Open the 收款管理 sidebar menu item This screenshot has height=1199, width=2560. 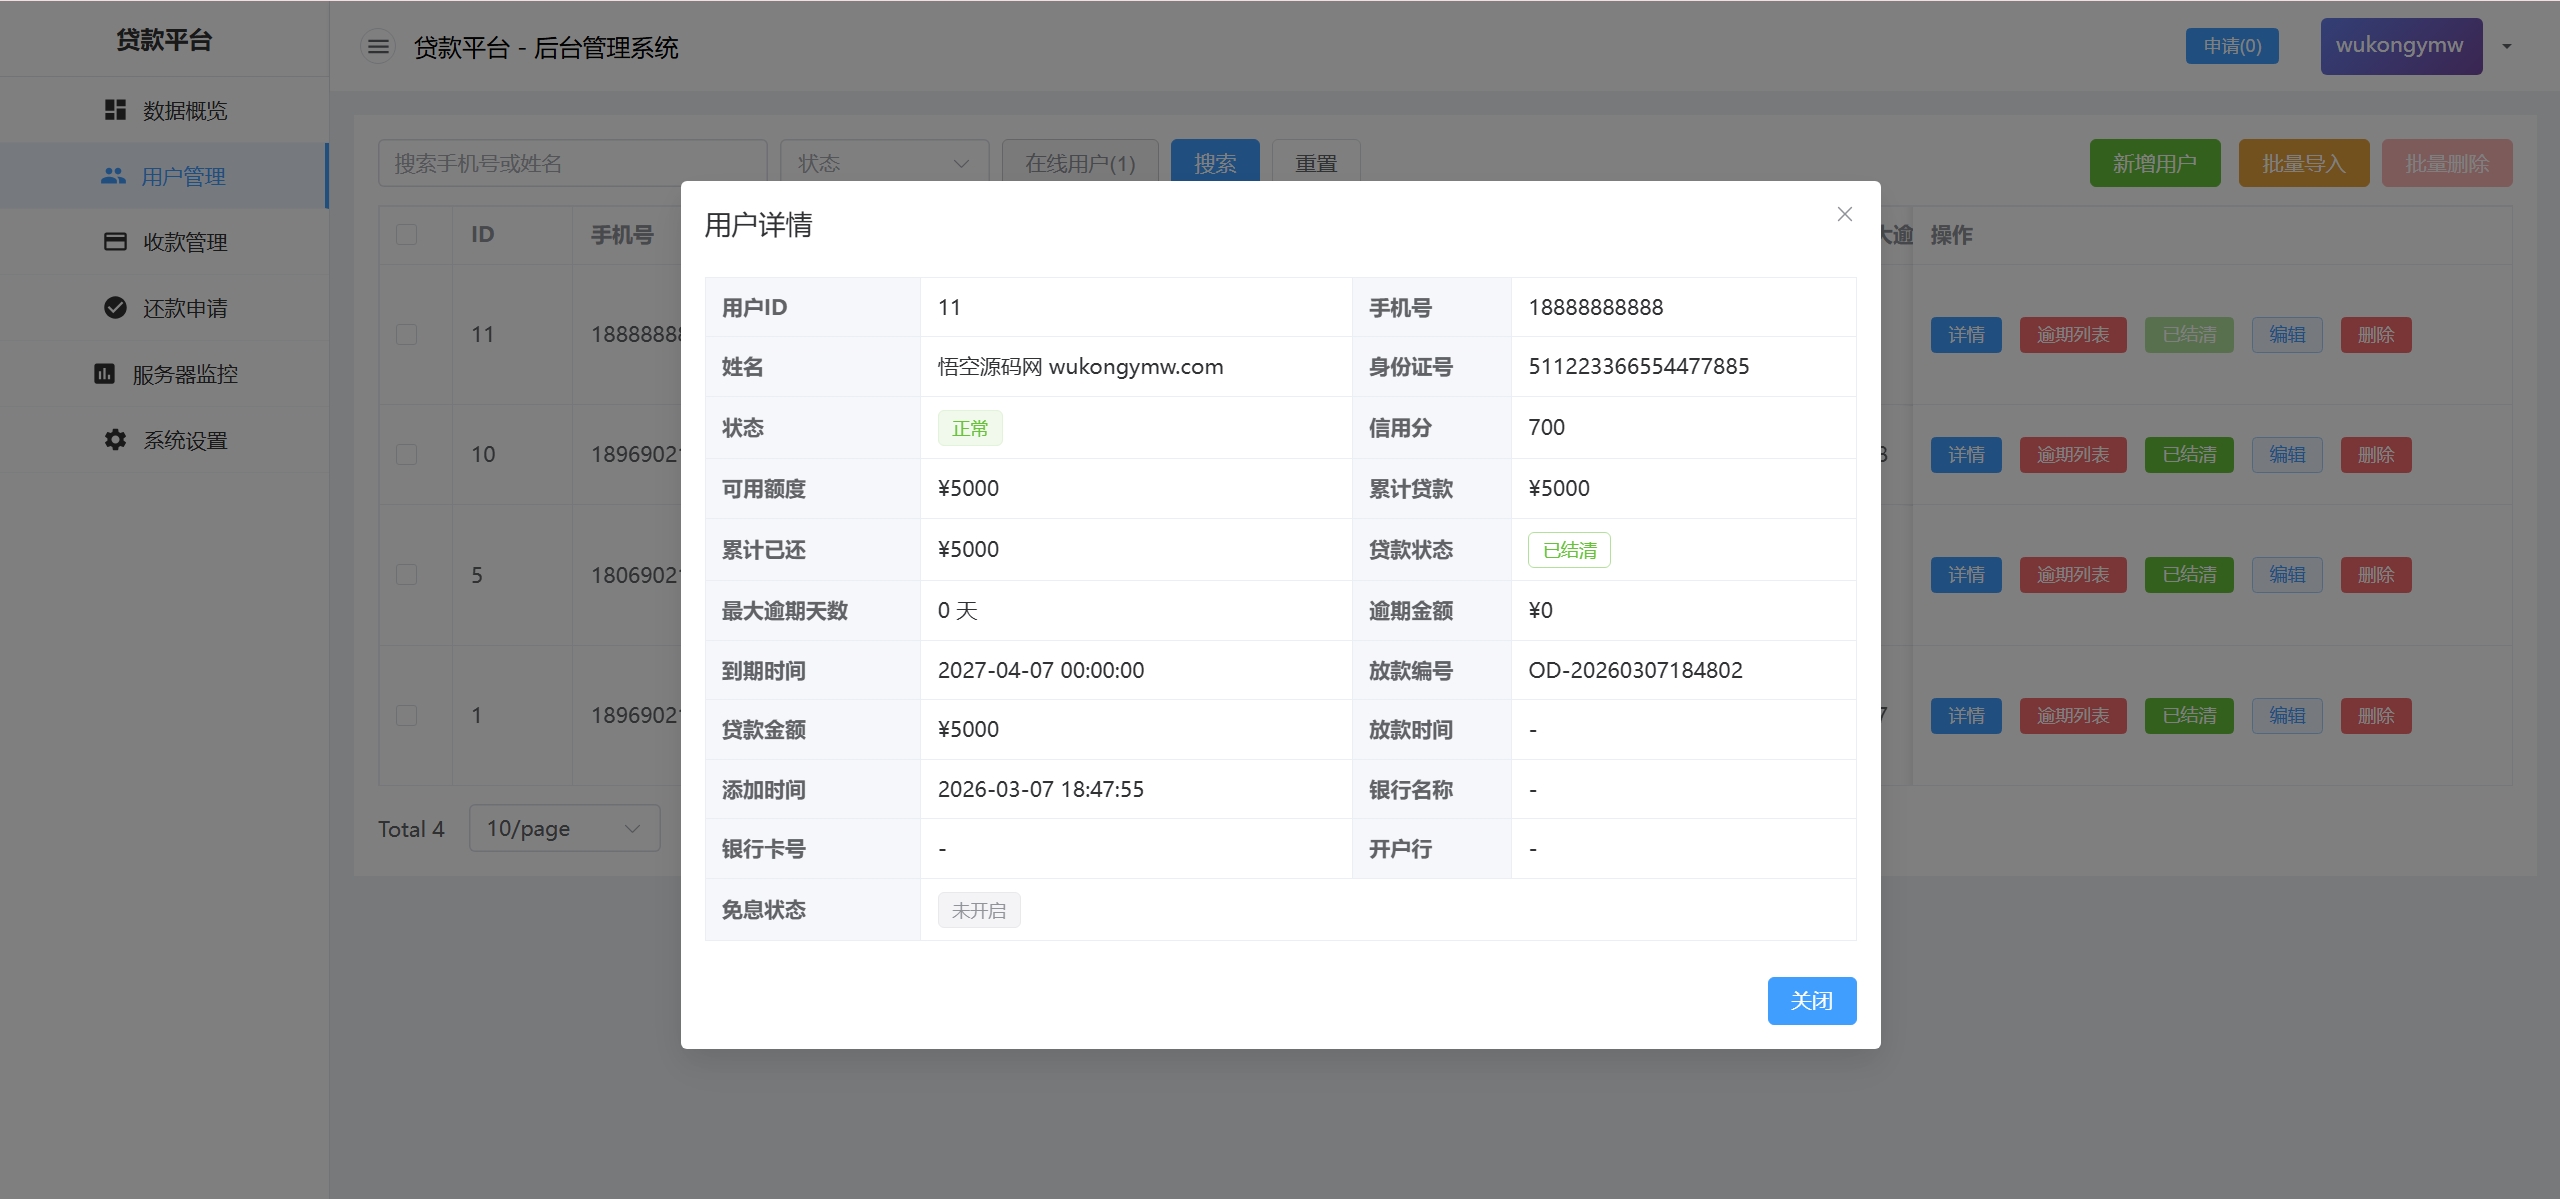(x=185, y=242)
